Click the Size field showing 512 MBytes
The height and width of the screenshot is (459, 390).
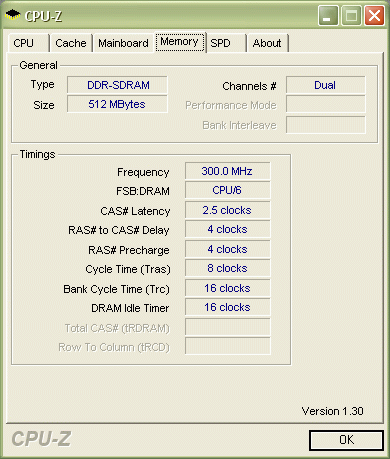(x=117, y=104)
